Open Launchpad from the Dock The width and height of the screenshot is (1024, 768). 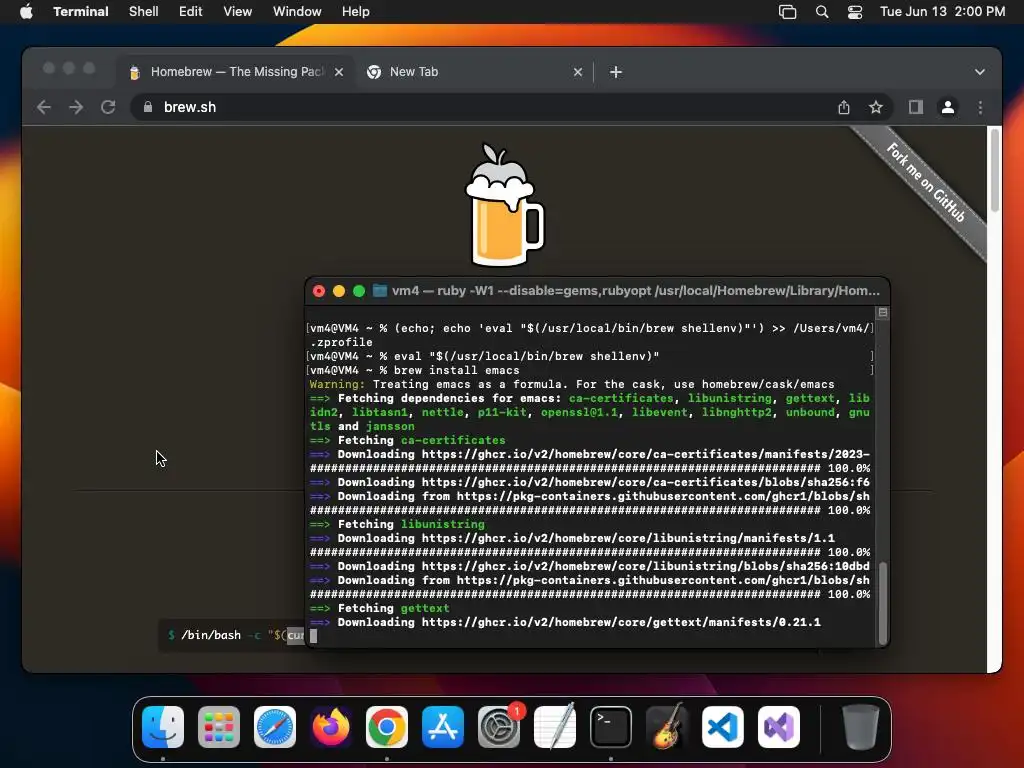219,727
